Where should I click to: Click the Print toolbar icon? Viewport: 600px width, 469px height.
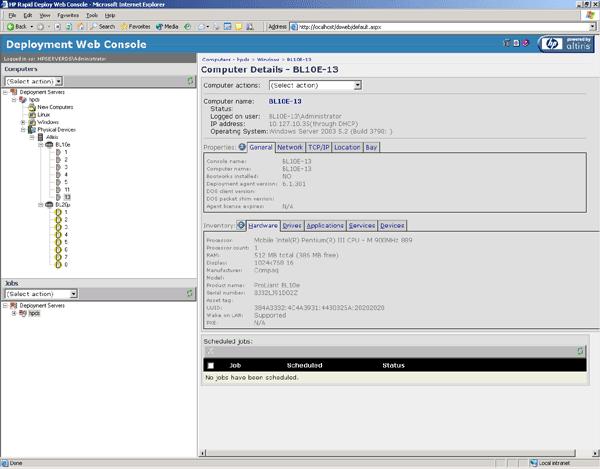(216, 26)
